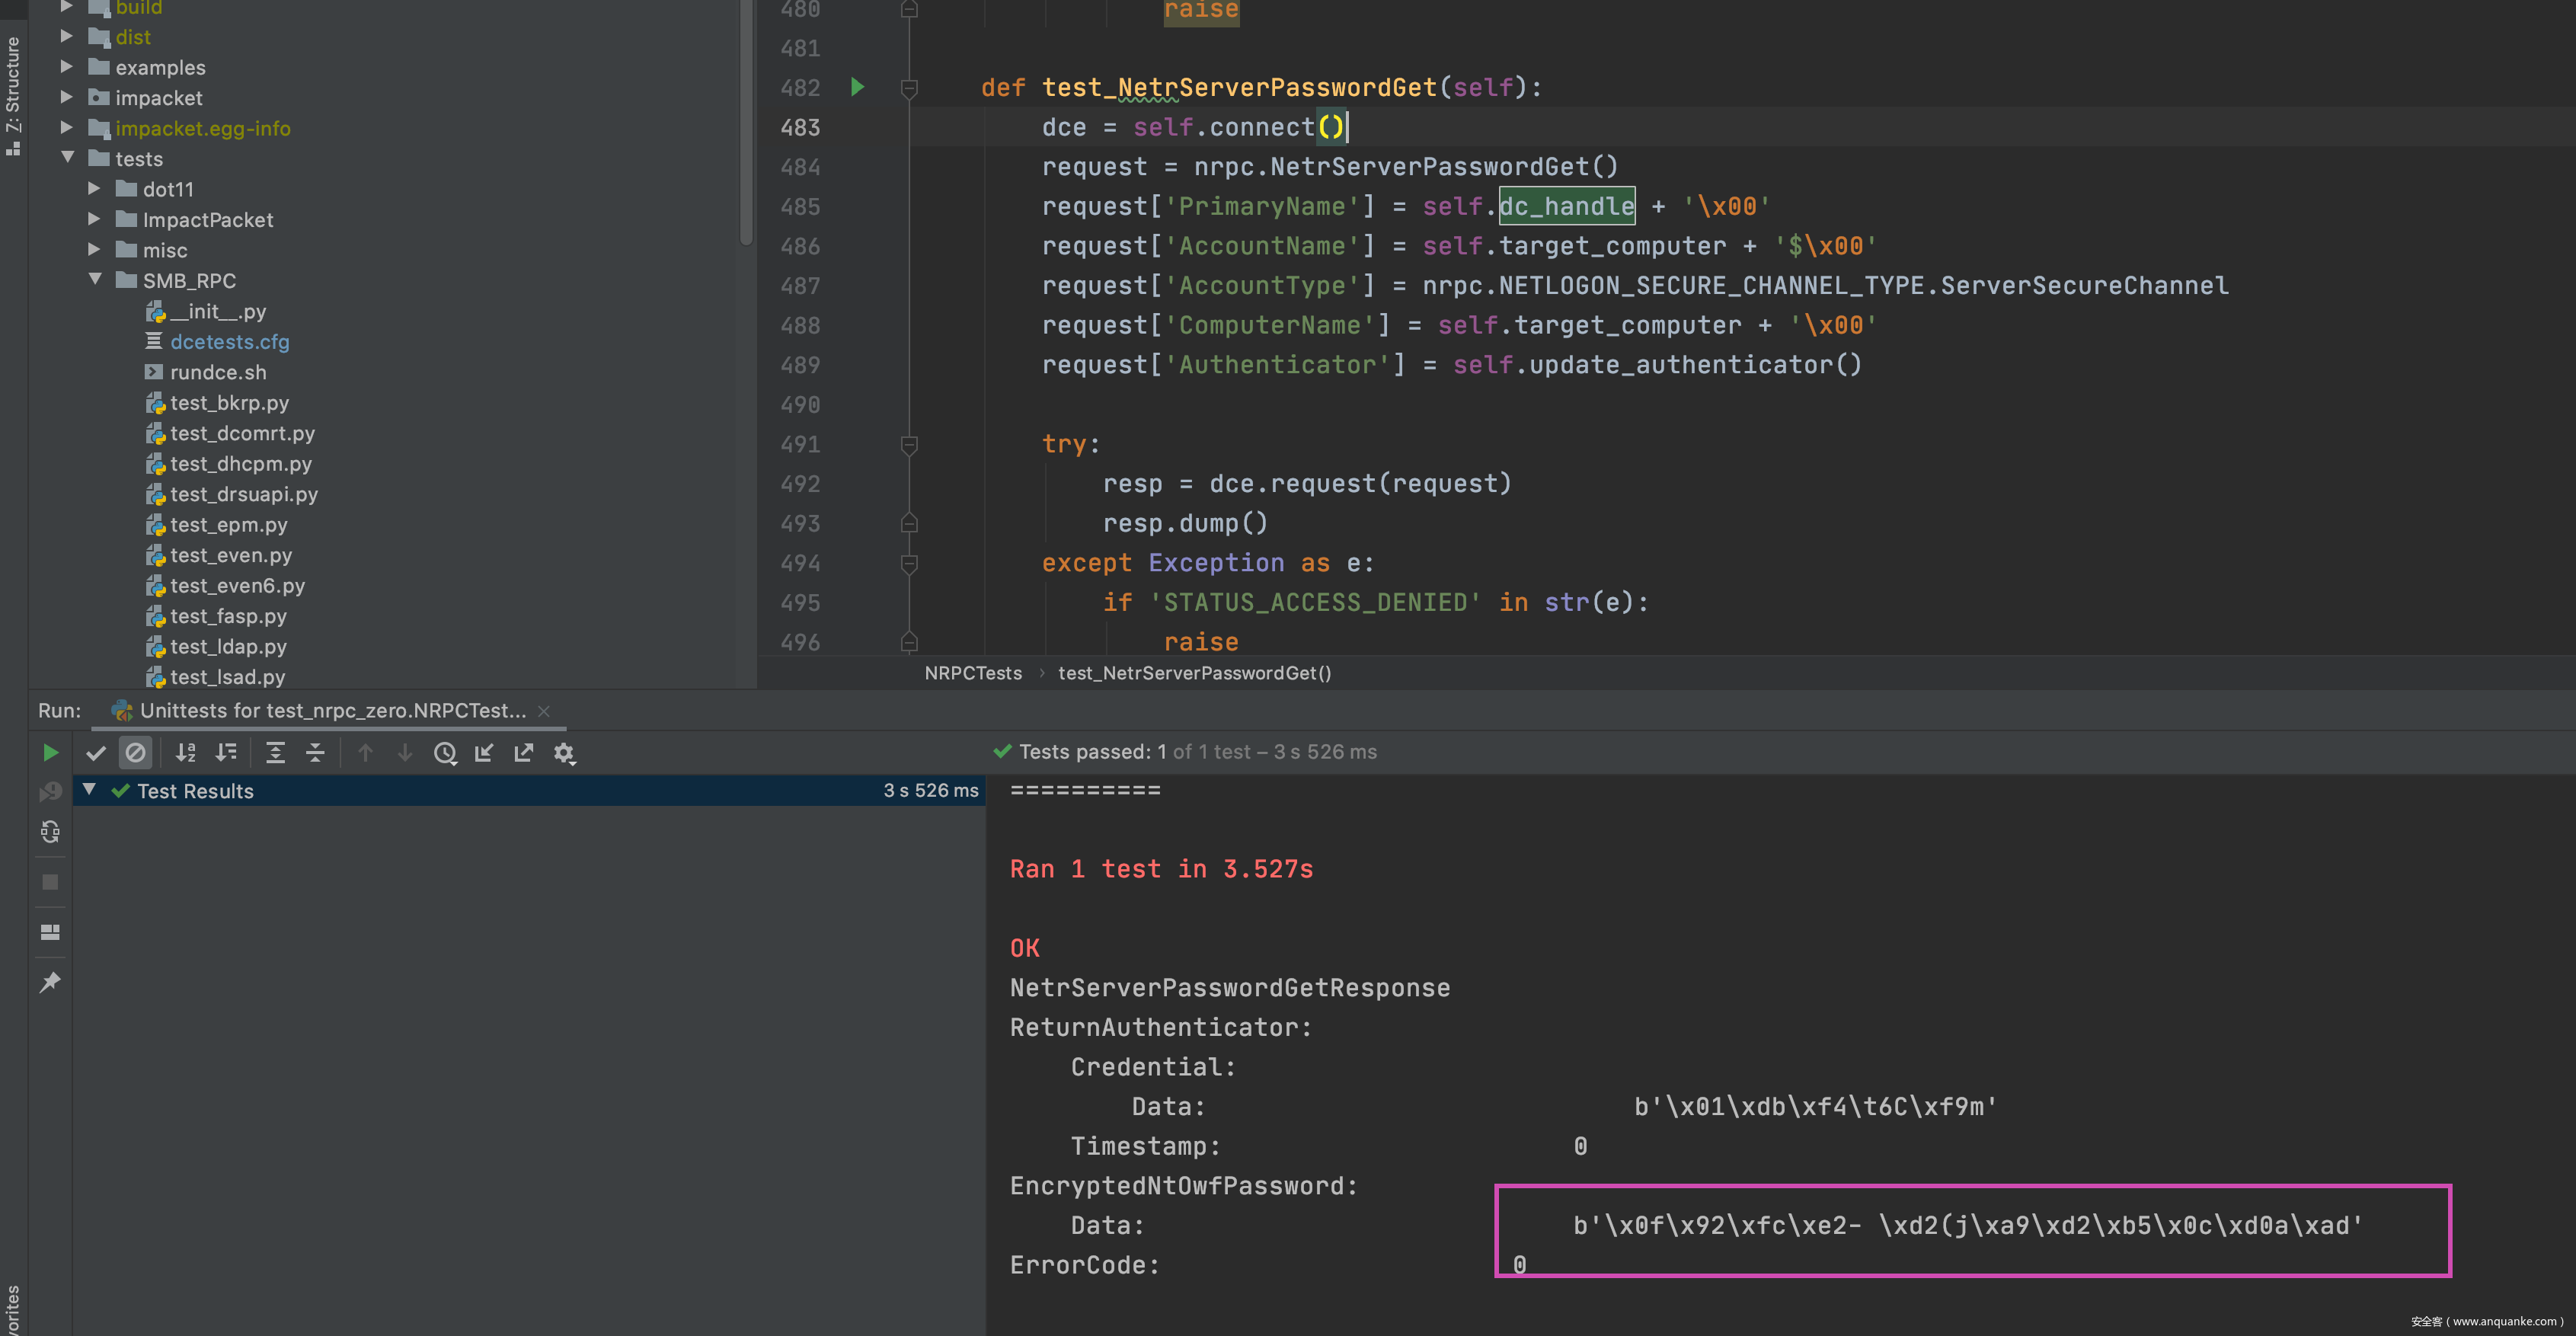
Task: Click NRPCTests breadcrumb
Action: [x=973, y=673]
